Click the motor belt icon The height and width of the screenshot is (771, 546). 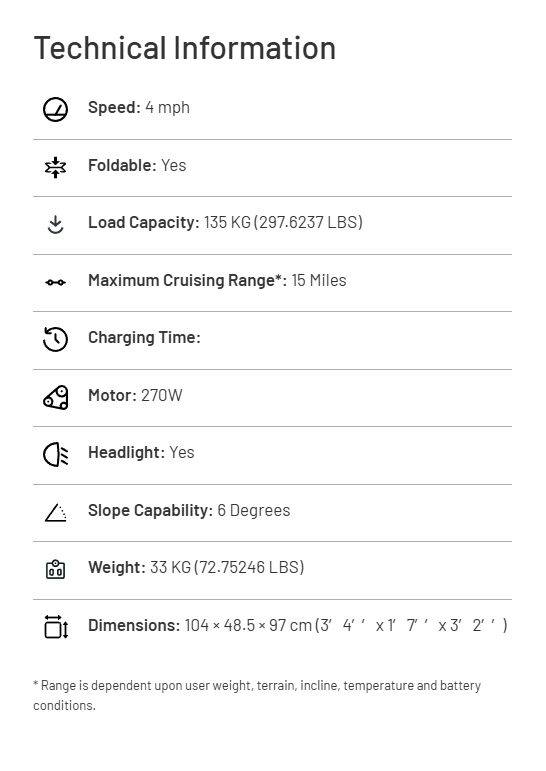pos(56,397)
